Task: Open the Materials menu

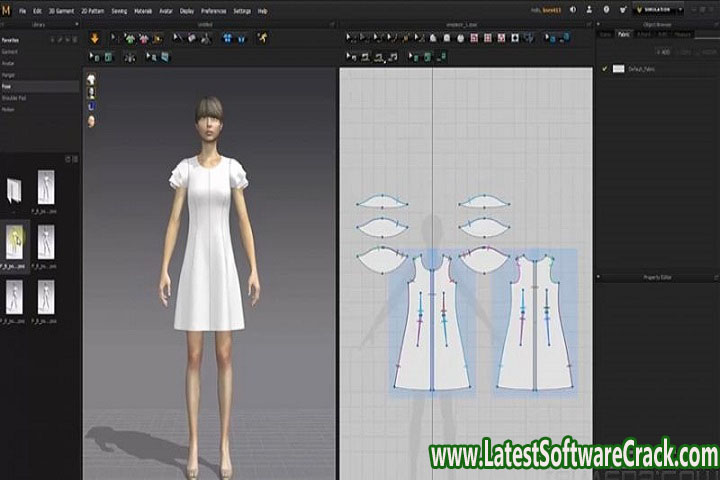Action: (143, 11)
